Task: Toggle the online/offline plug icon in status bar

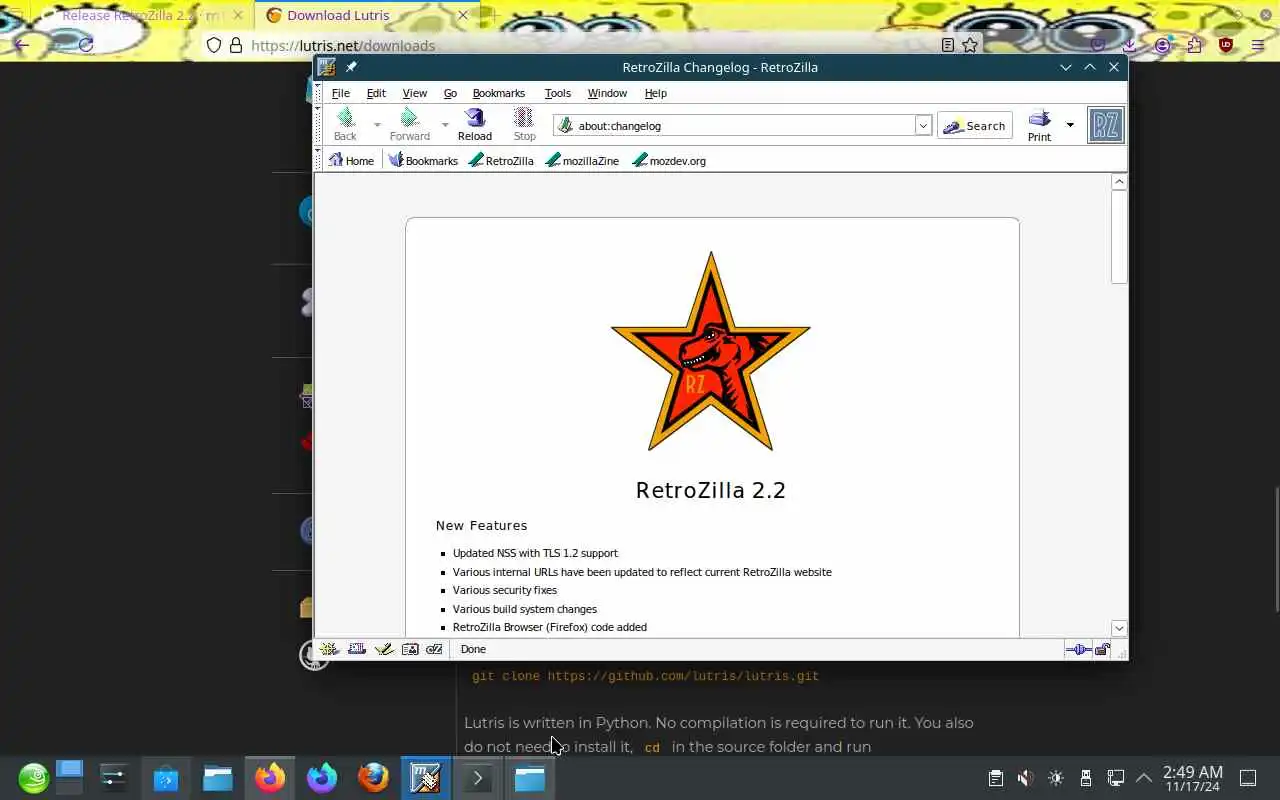Action: click(1078, 649)
